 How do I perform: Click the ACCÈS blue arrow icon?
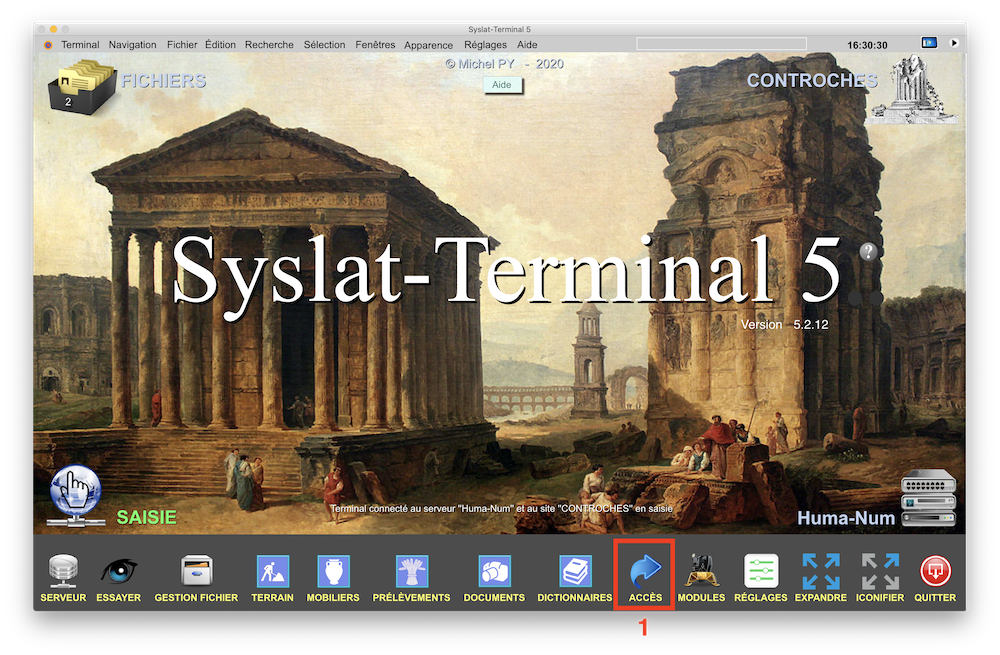645,570
